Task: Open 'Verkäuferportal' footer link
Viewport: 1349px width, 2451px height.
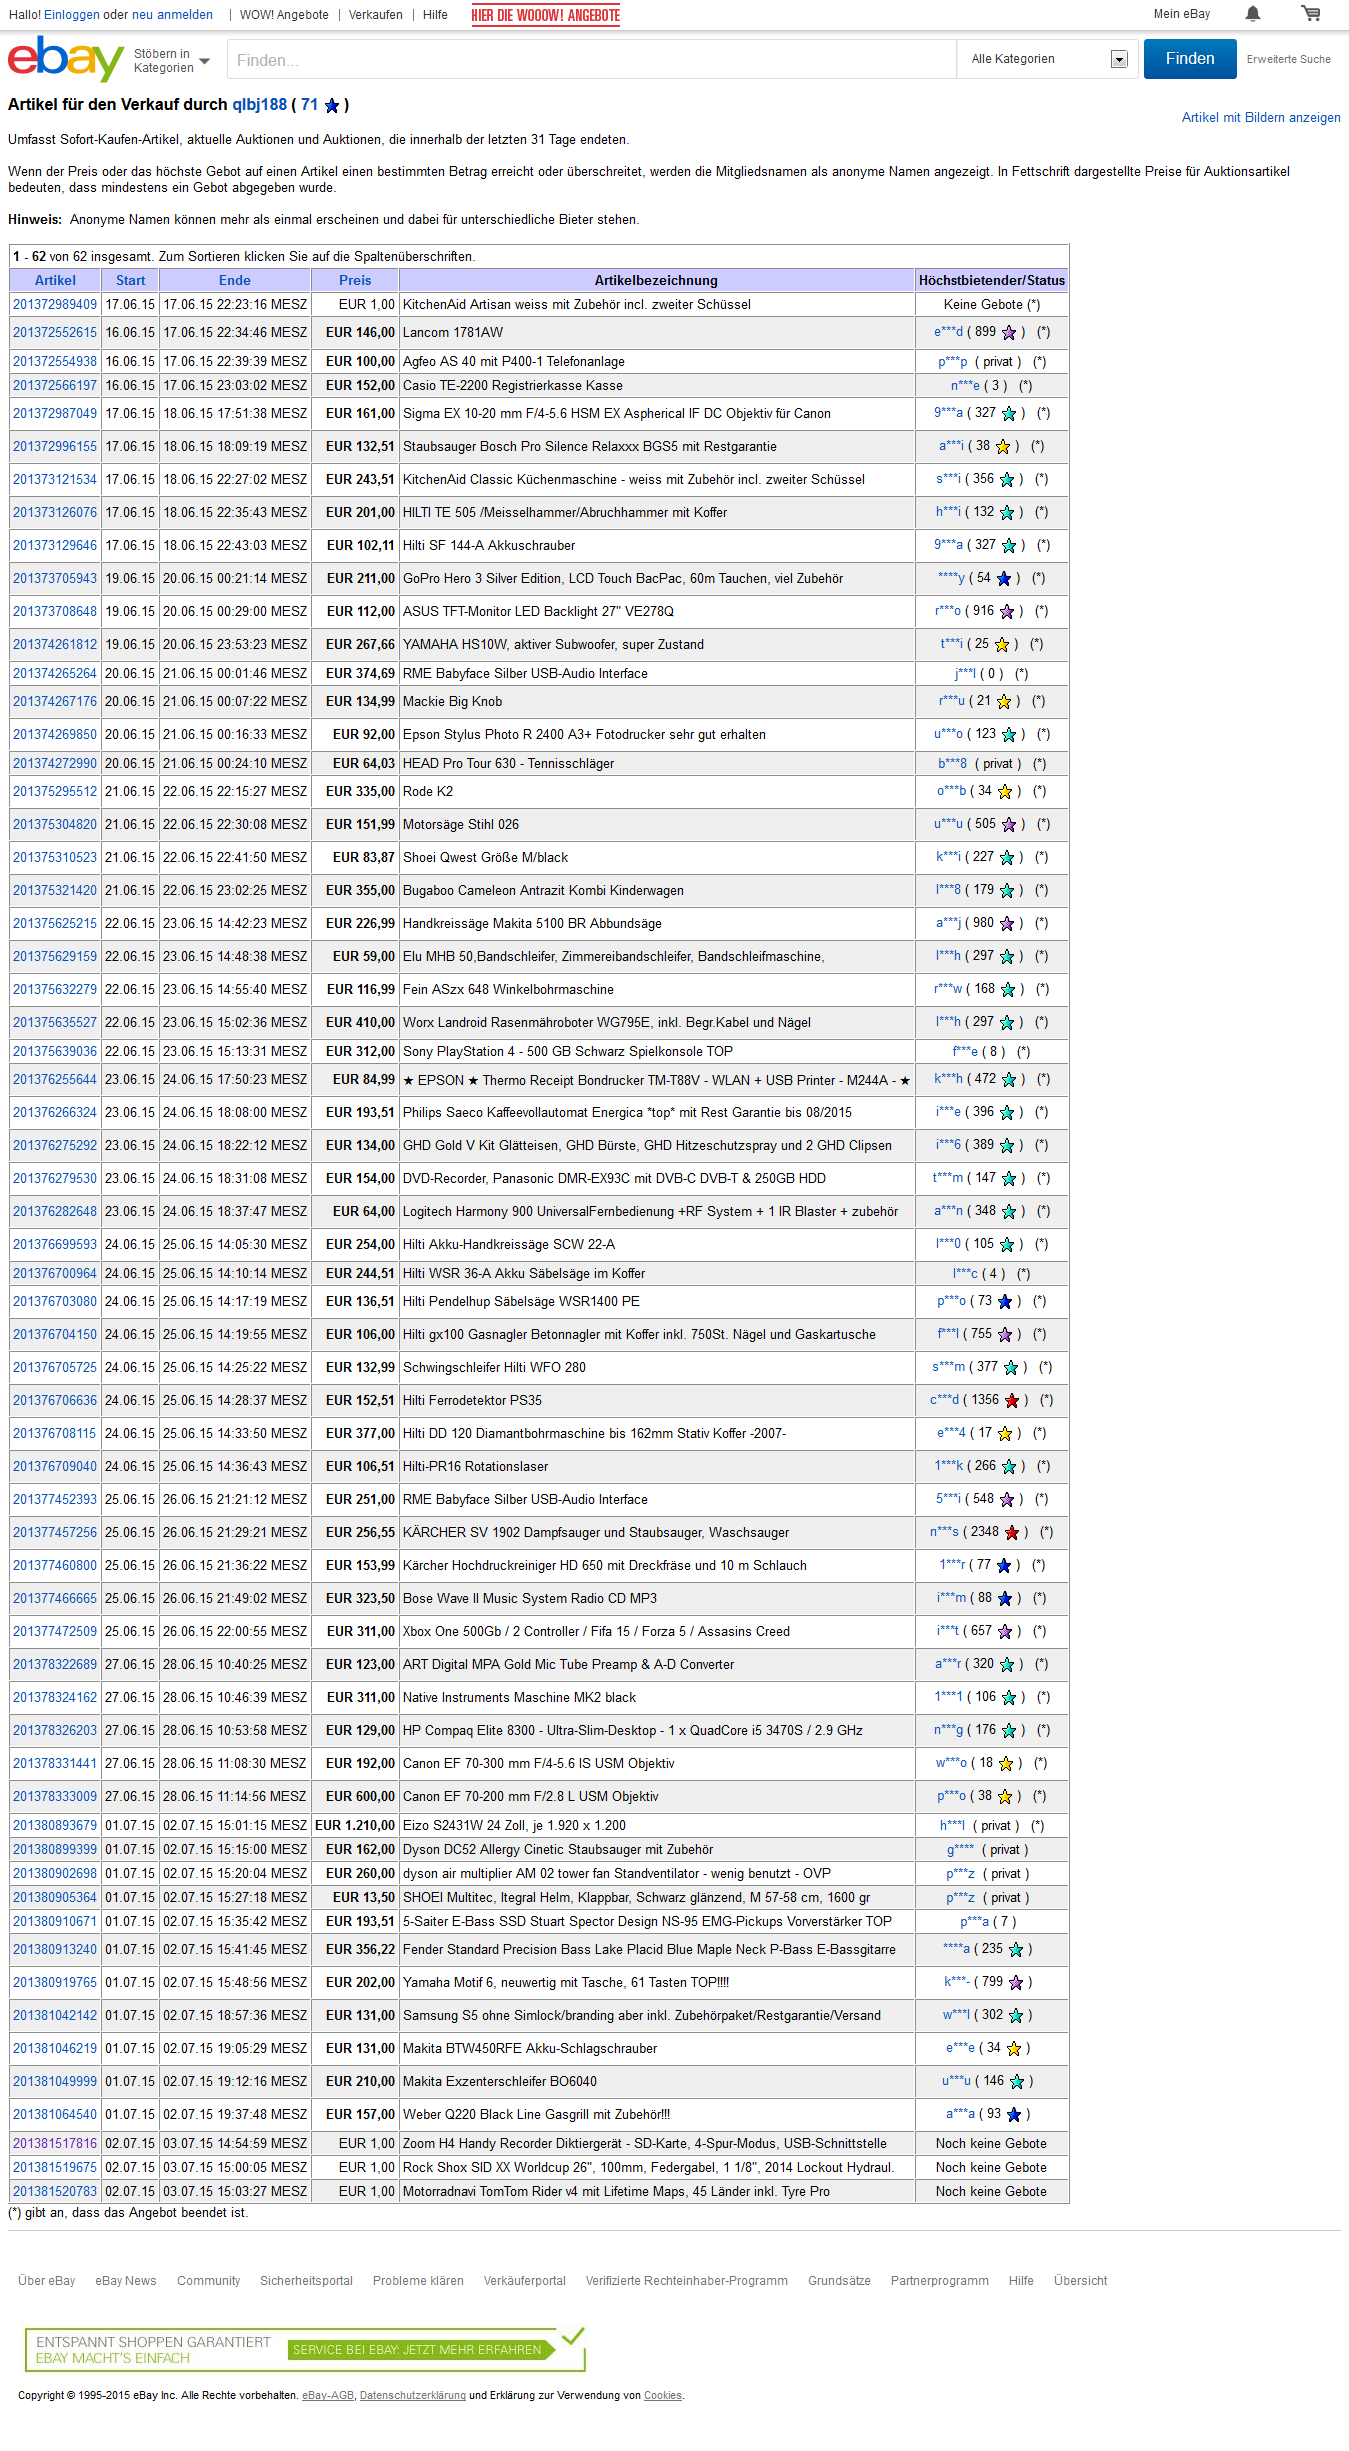Action: click(x=525, y=2281)
